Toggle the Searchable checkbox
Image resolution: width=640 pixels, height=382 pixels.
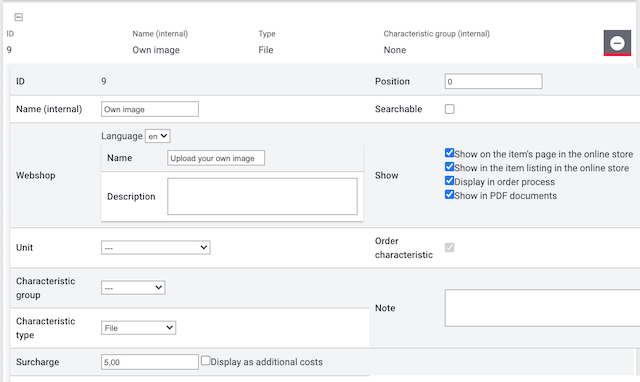pyautogui.click(x=449, y=109)
